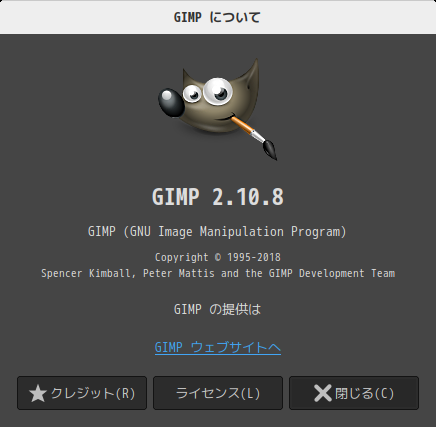Close dialog with 閉じる(C) button
The width and height of the screenshot is (436, 427).
[354, 393]
